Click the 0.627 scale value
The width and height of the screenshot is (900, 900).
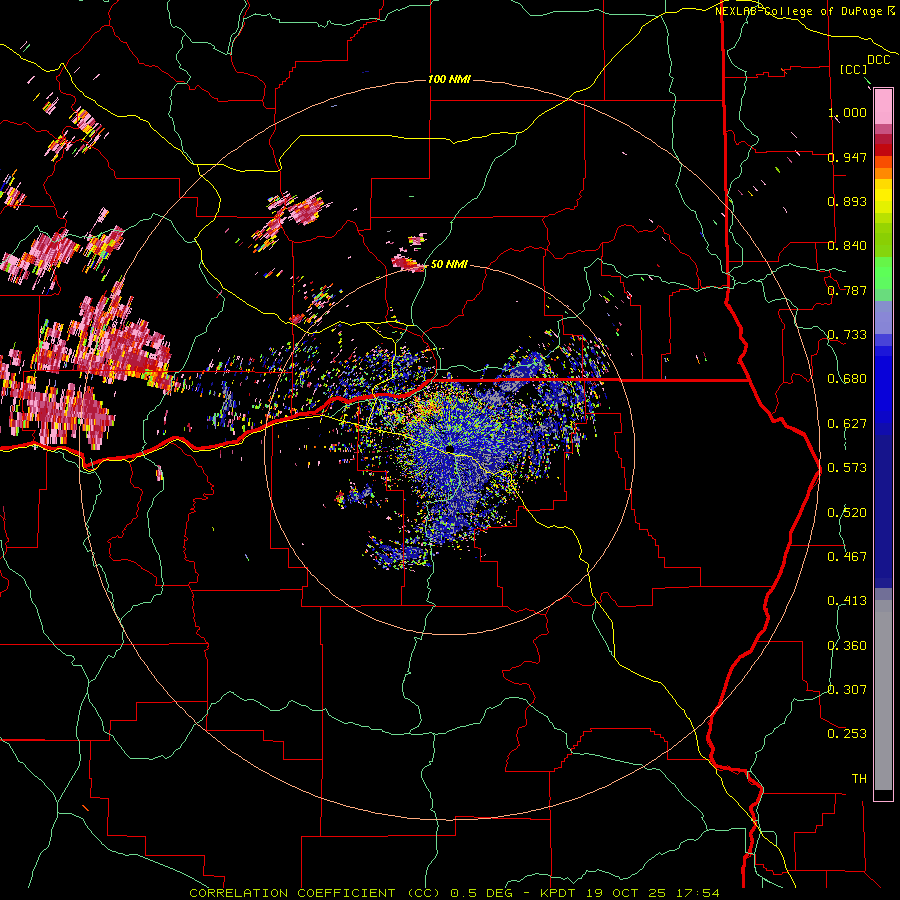click(x=847, y=424)
